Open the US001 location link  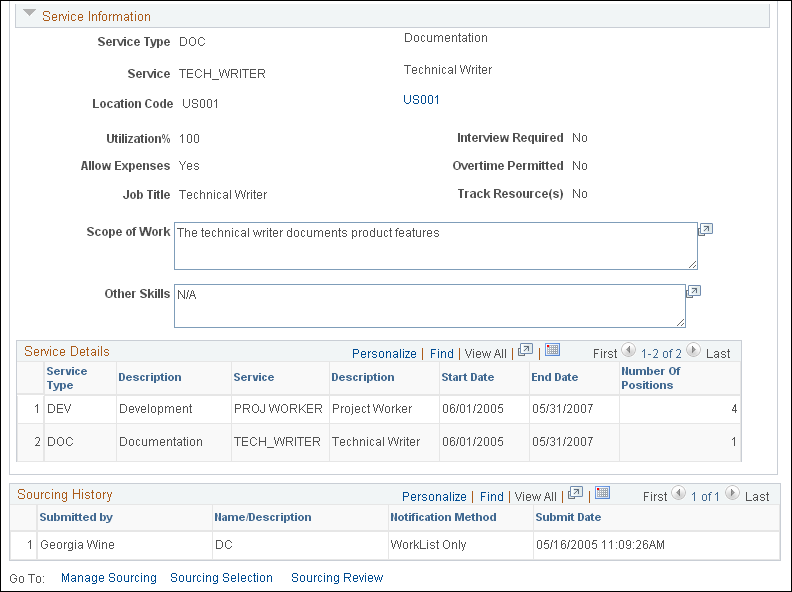(x=421, y=100)
